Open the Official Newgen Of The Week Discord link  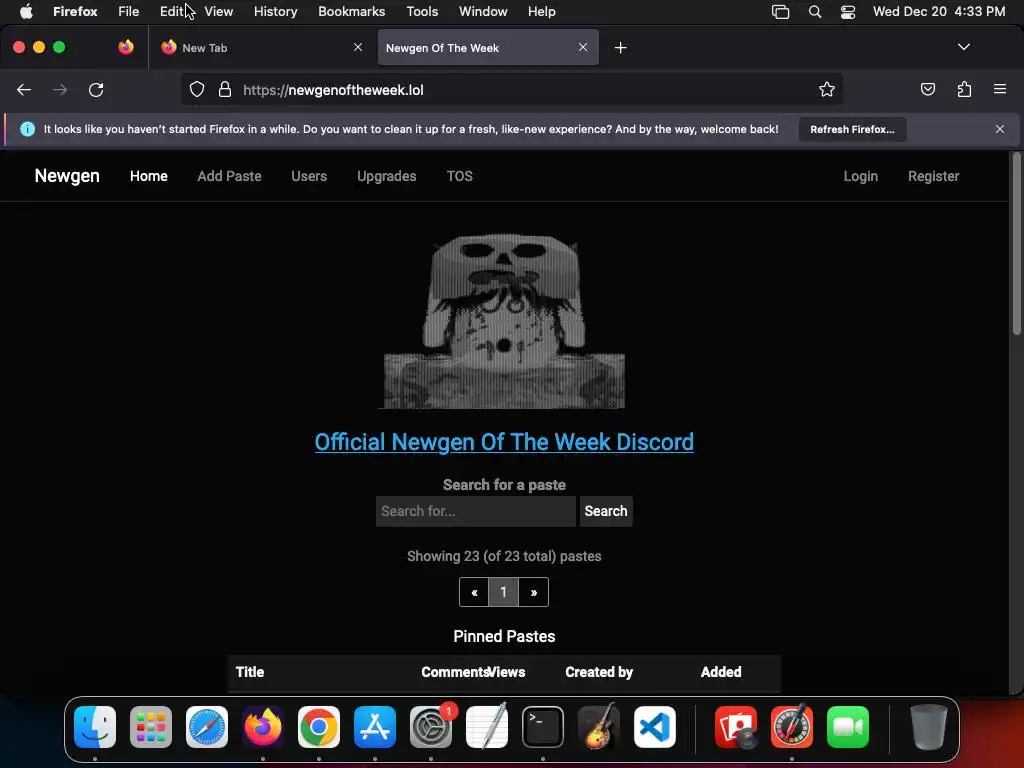[504, 442]
